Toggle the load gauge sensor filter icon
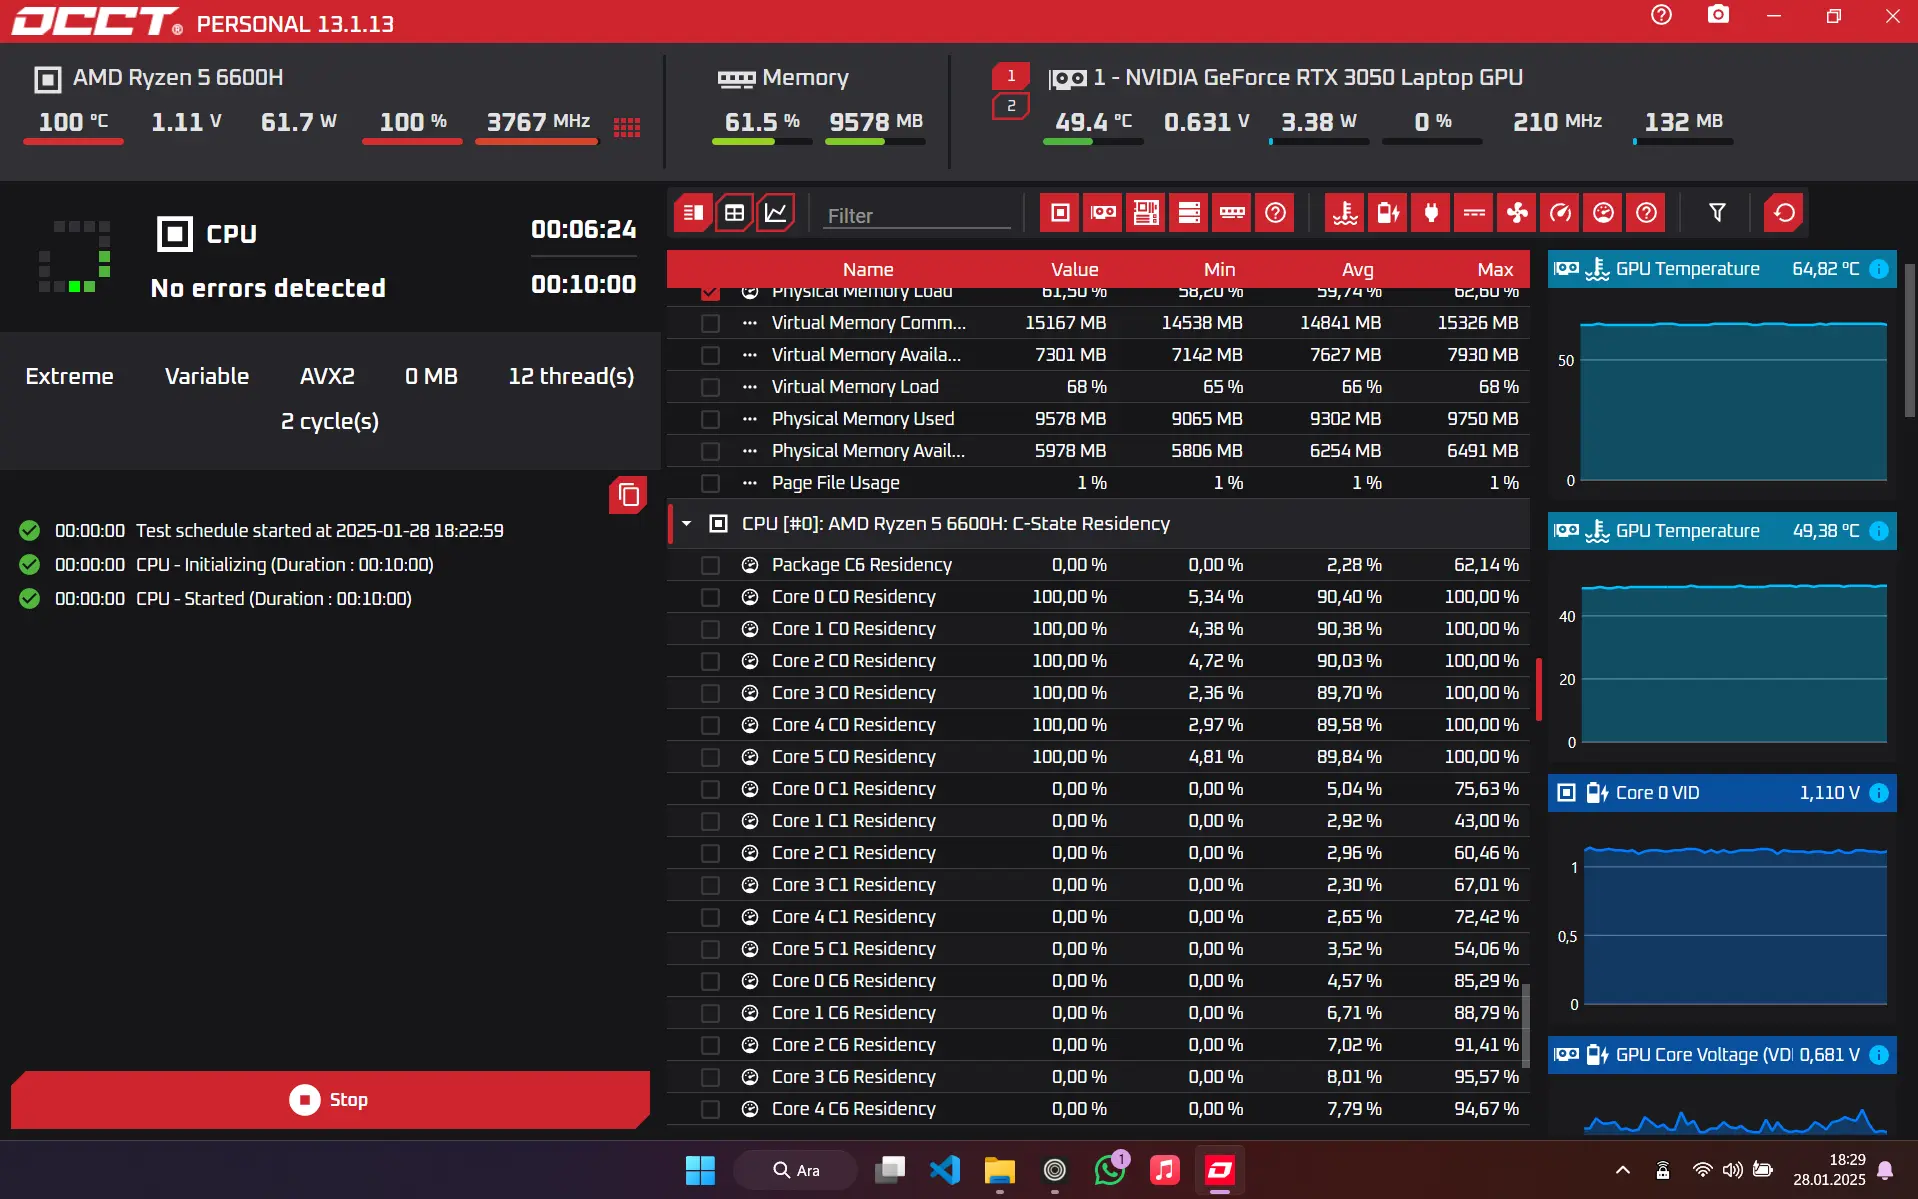 (1603, 213)
